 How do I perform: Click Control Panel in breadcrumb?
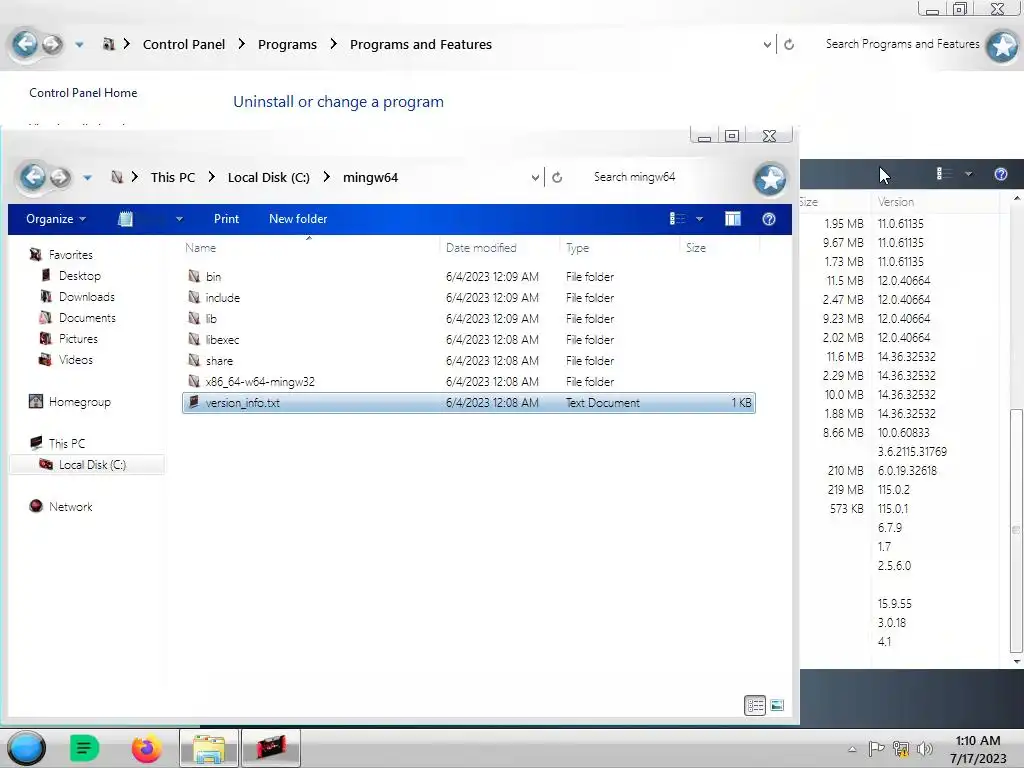[184, 44]
